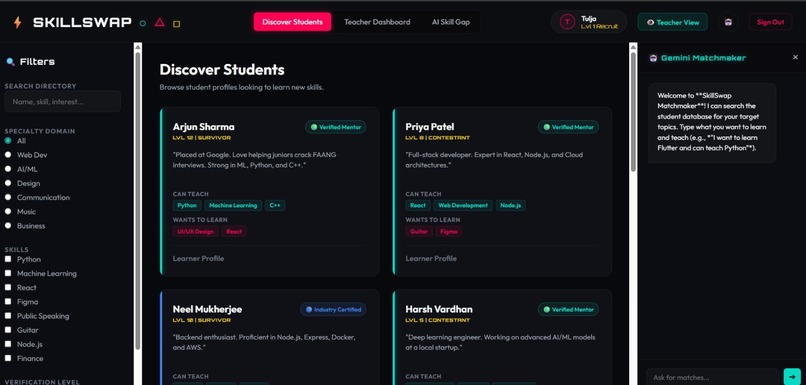Toggle Teacher View mode
The height and width of the screenshot is (385, 806).
[672, 22]
